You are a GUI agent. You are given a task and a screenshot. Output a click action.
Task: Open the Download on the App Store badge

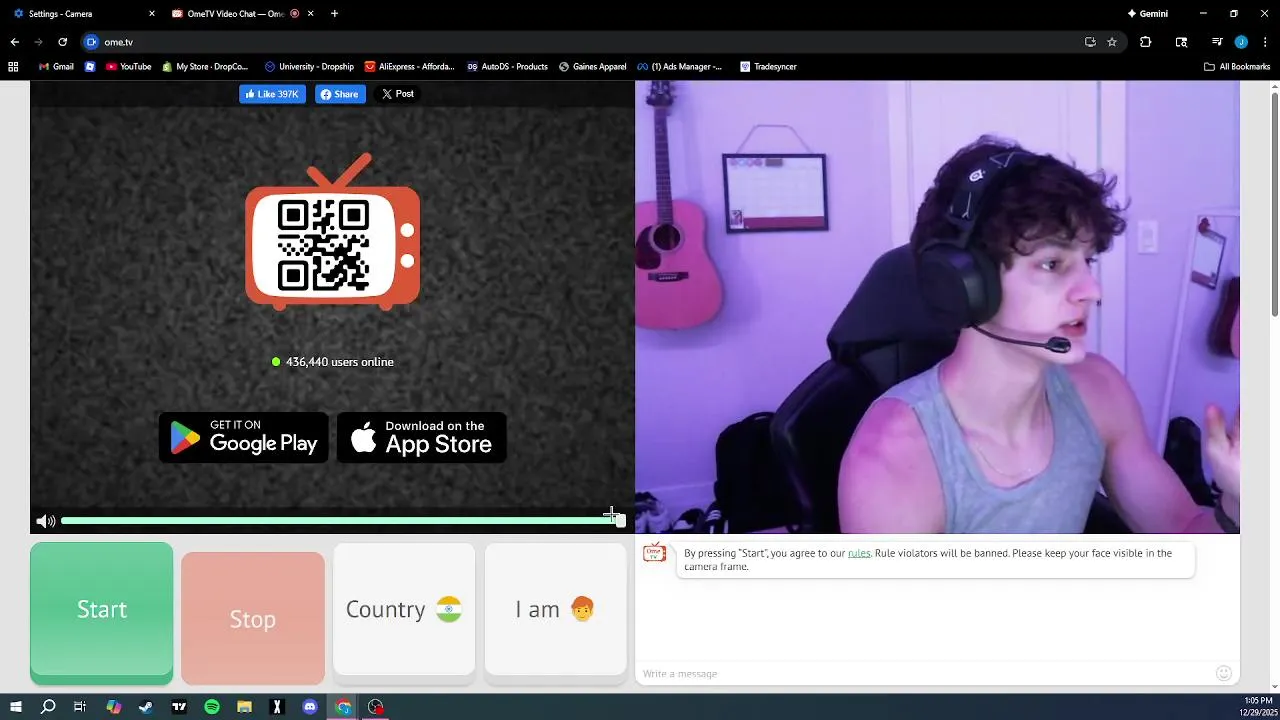point(422,438)
